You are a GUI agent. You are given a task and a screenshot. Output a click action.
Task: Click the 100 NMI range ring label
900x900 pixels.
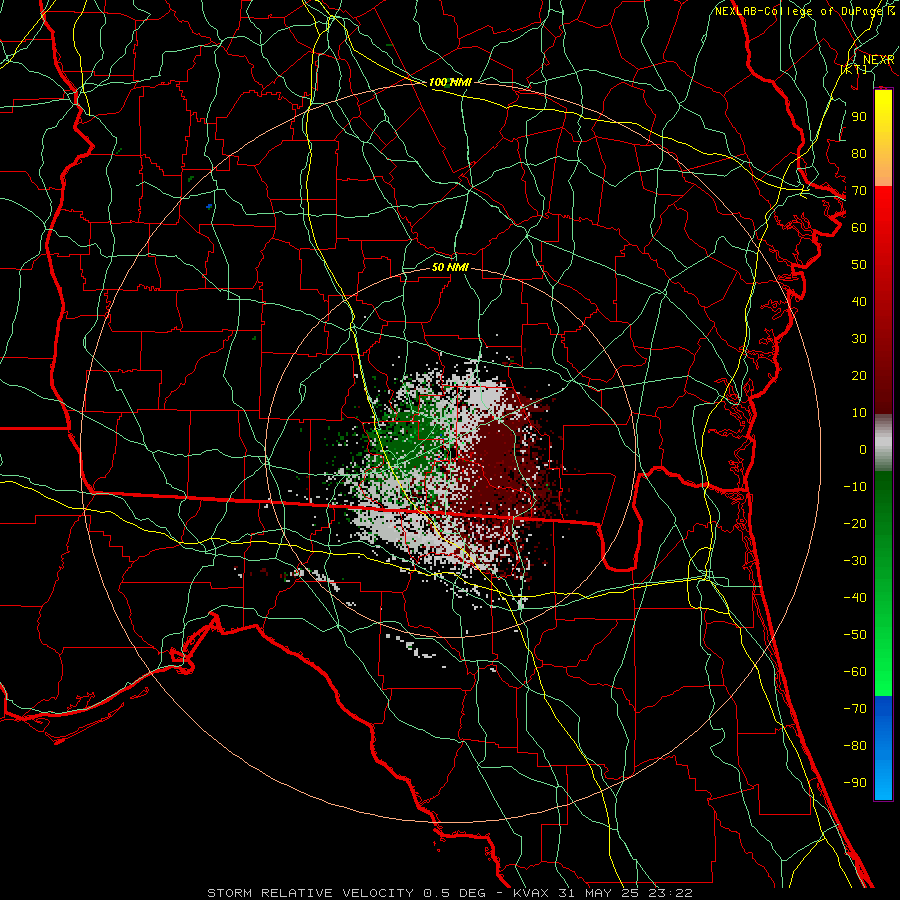click(450, 82)
